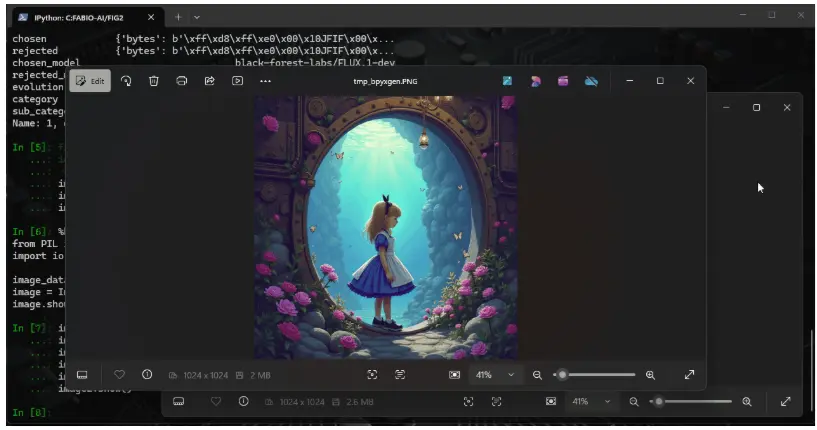Toggle the favorite heart for tmp_bpyxgen.PNG
This screenshot has height=430, width=817.
click(x=119, y=374)
